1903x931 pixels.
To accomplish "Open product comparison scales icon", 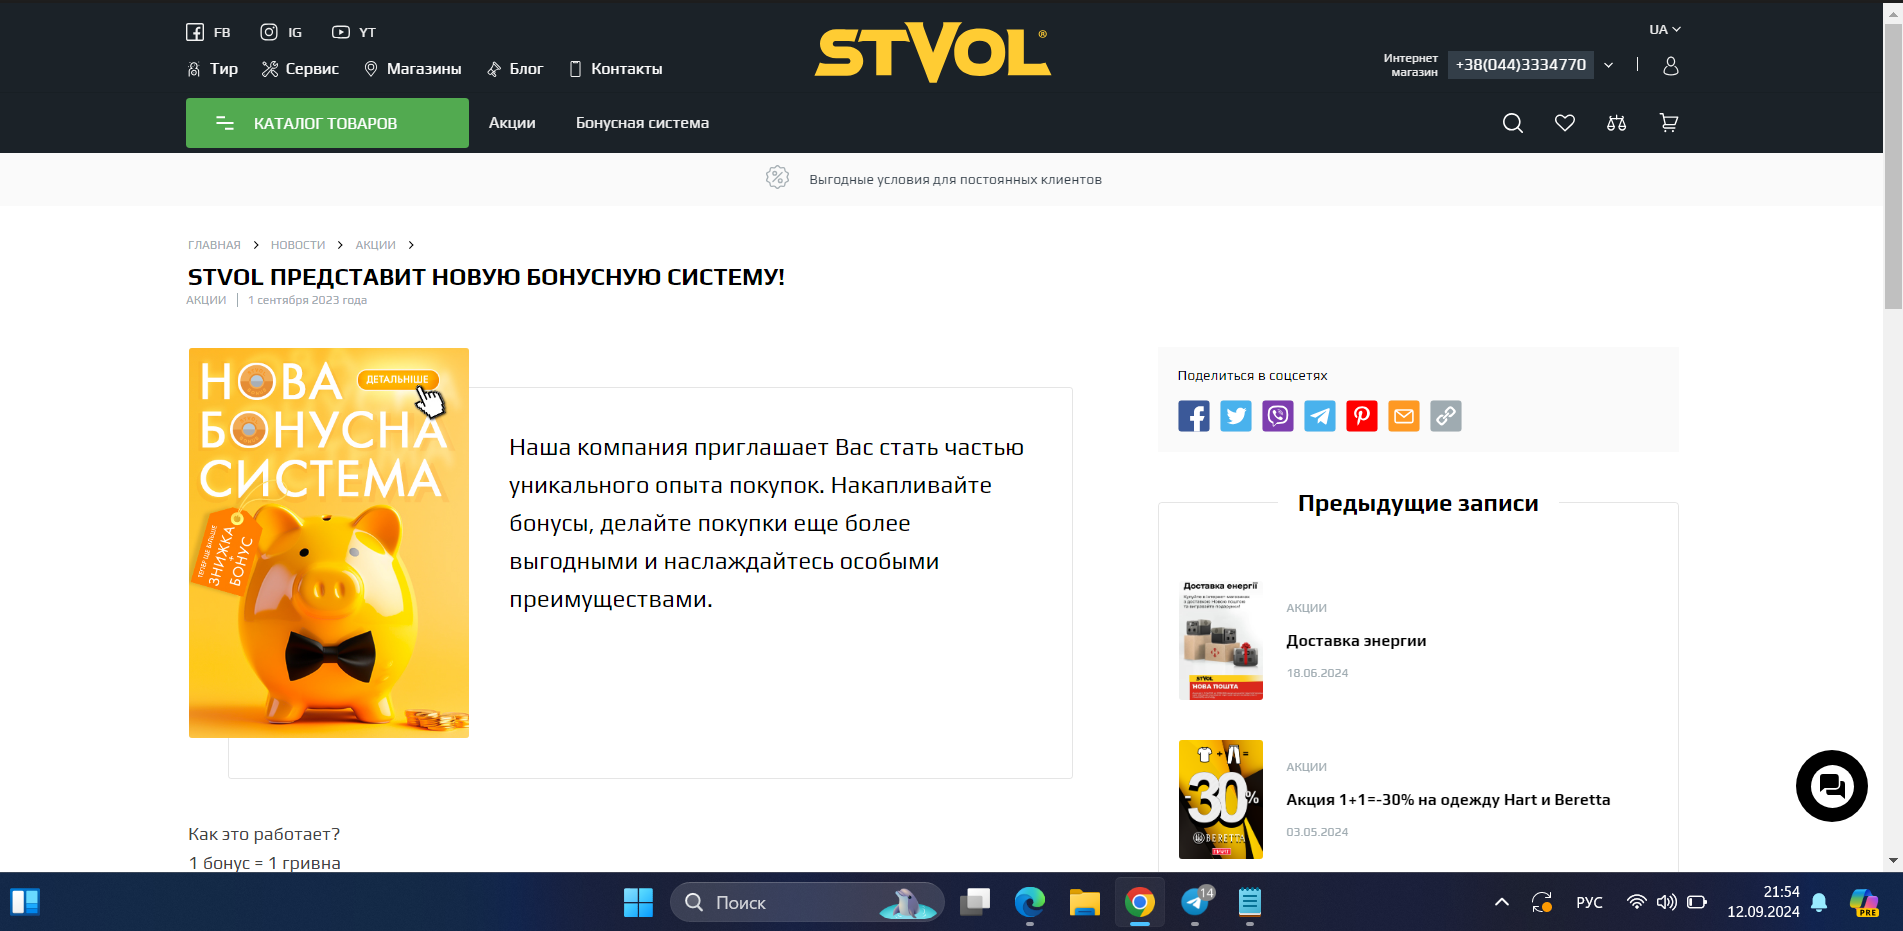I will click(x=1616, y=123).
